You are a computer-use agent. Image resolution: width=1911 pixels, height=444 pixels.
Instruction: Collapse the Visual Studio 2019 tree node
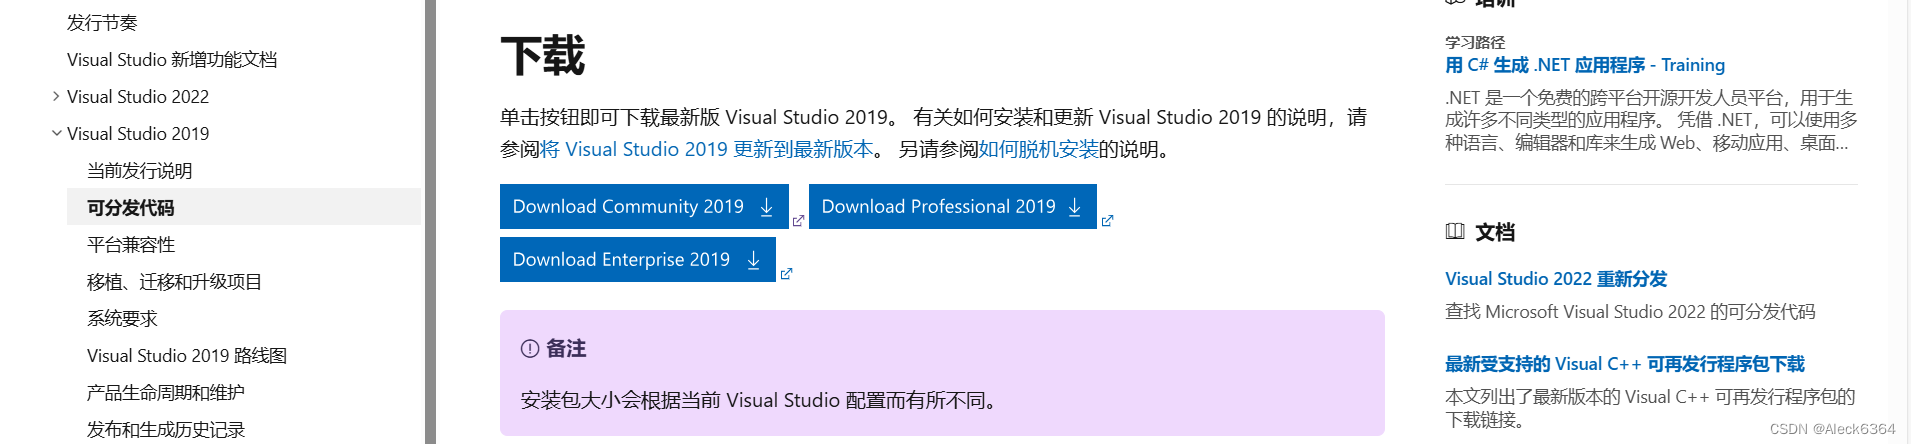(56, 133)
